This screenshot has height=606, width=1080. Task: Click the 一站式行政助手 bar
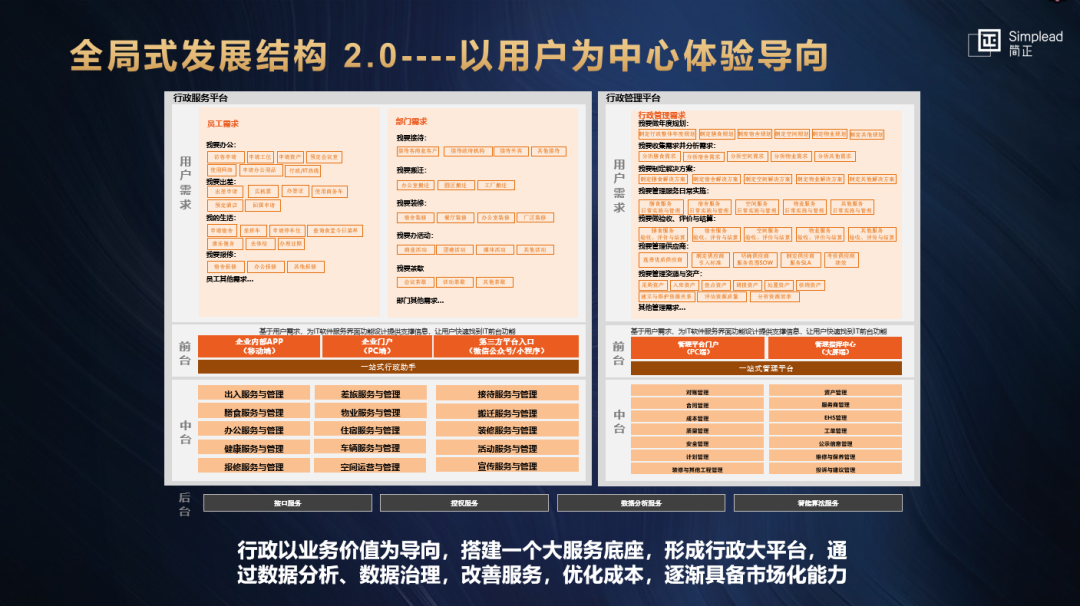point(388,367)
